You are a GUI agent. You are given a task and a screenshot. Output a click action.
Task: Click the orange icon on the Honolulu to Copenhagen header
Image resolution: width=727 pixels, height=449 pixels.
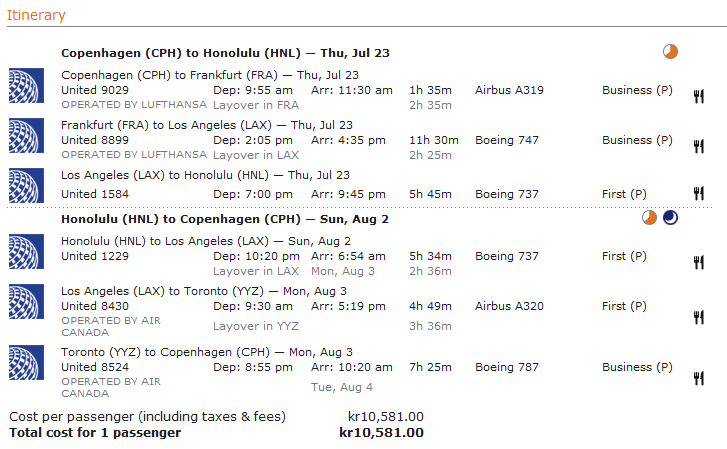point(650,217)
